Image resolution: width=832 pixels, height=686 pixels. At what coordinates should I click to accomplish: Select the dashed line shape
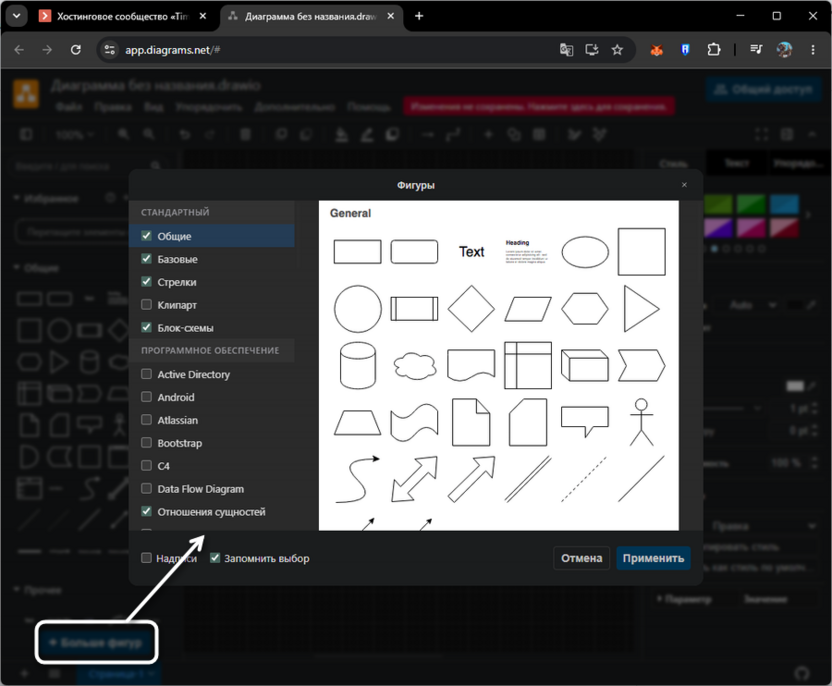click(x=585, y=479)
